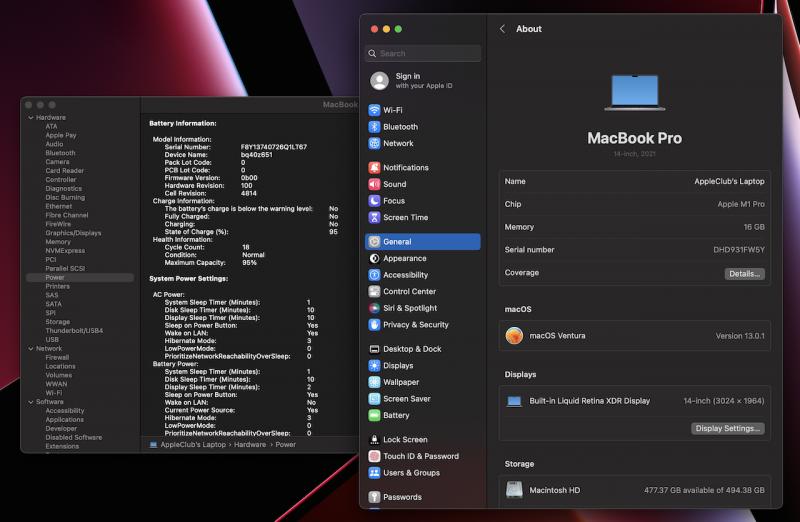The height and width of the screenshot is (522, 800).
Task: Open Display Settings… button
Action: (x=727, y=428)
